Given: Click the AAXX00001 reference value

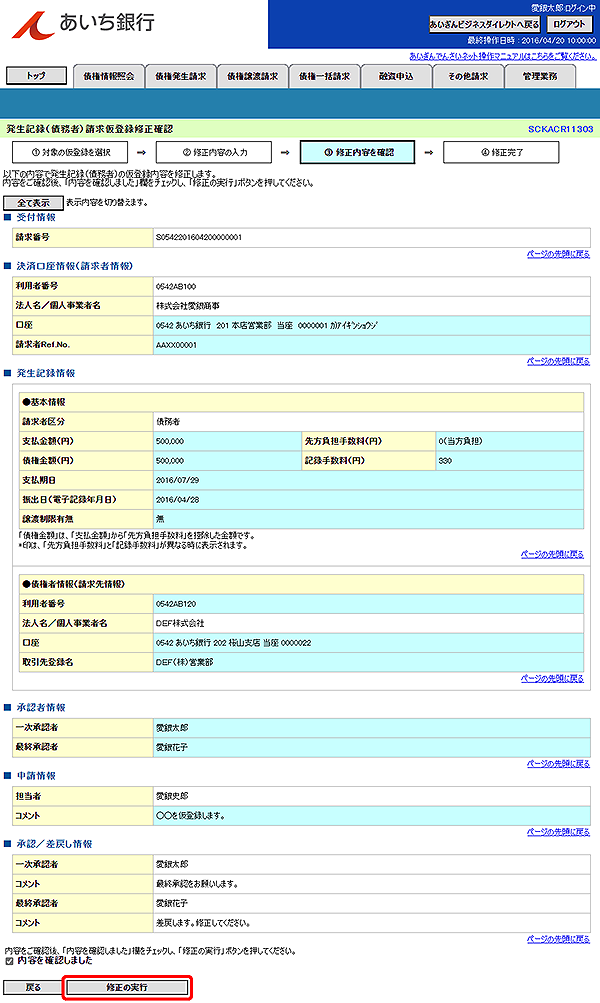Looking at the screenshot, I should (x=176, y=345).
